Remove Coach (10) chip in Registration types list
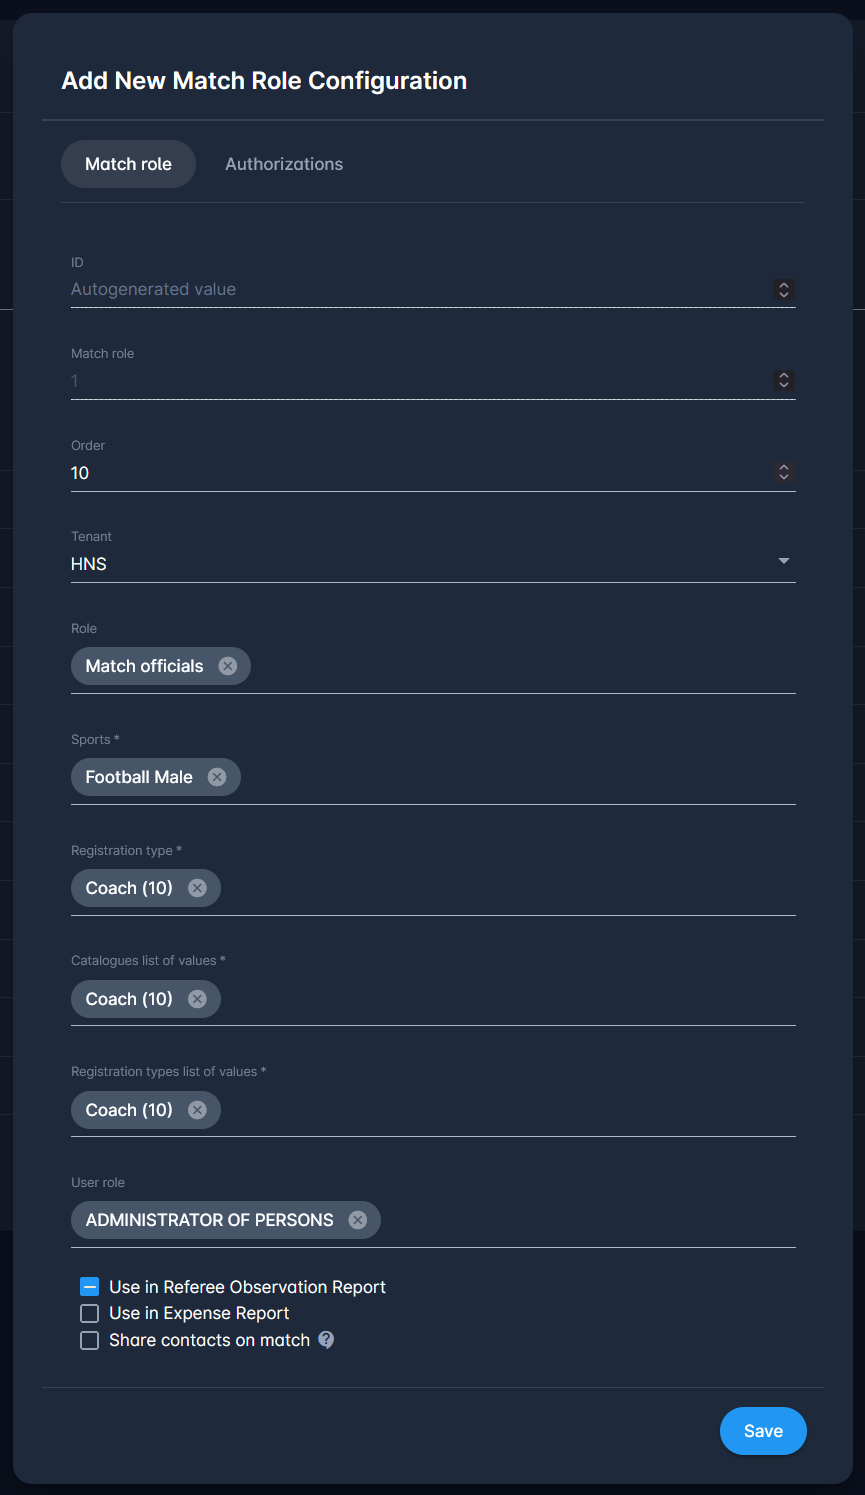The height and width of the screenshot is (1495, 865). [197, 1110]
